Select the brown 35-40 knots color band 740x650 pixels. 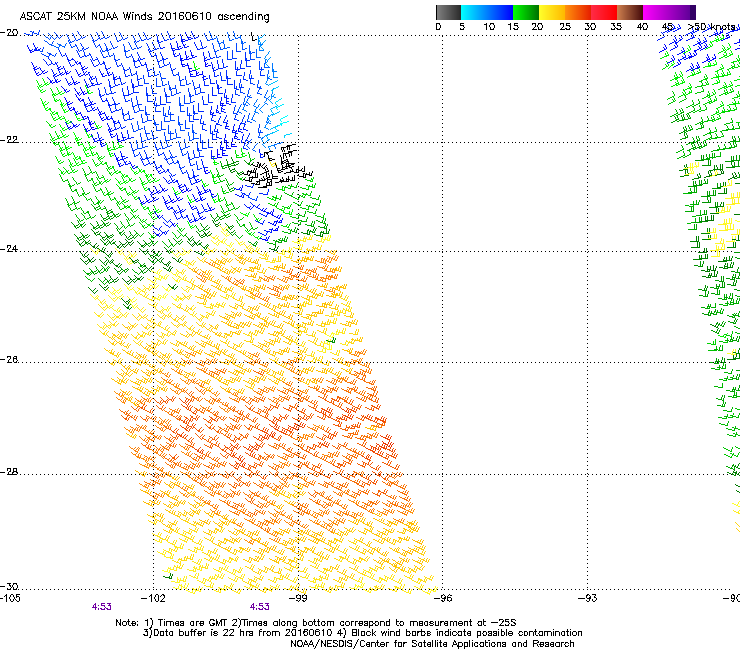point(630,12)
